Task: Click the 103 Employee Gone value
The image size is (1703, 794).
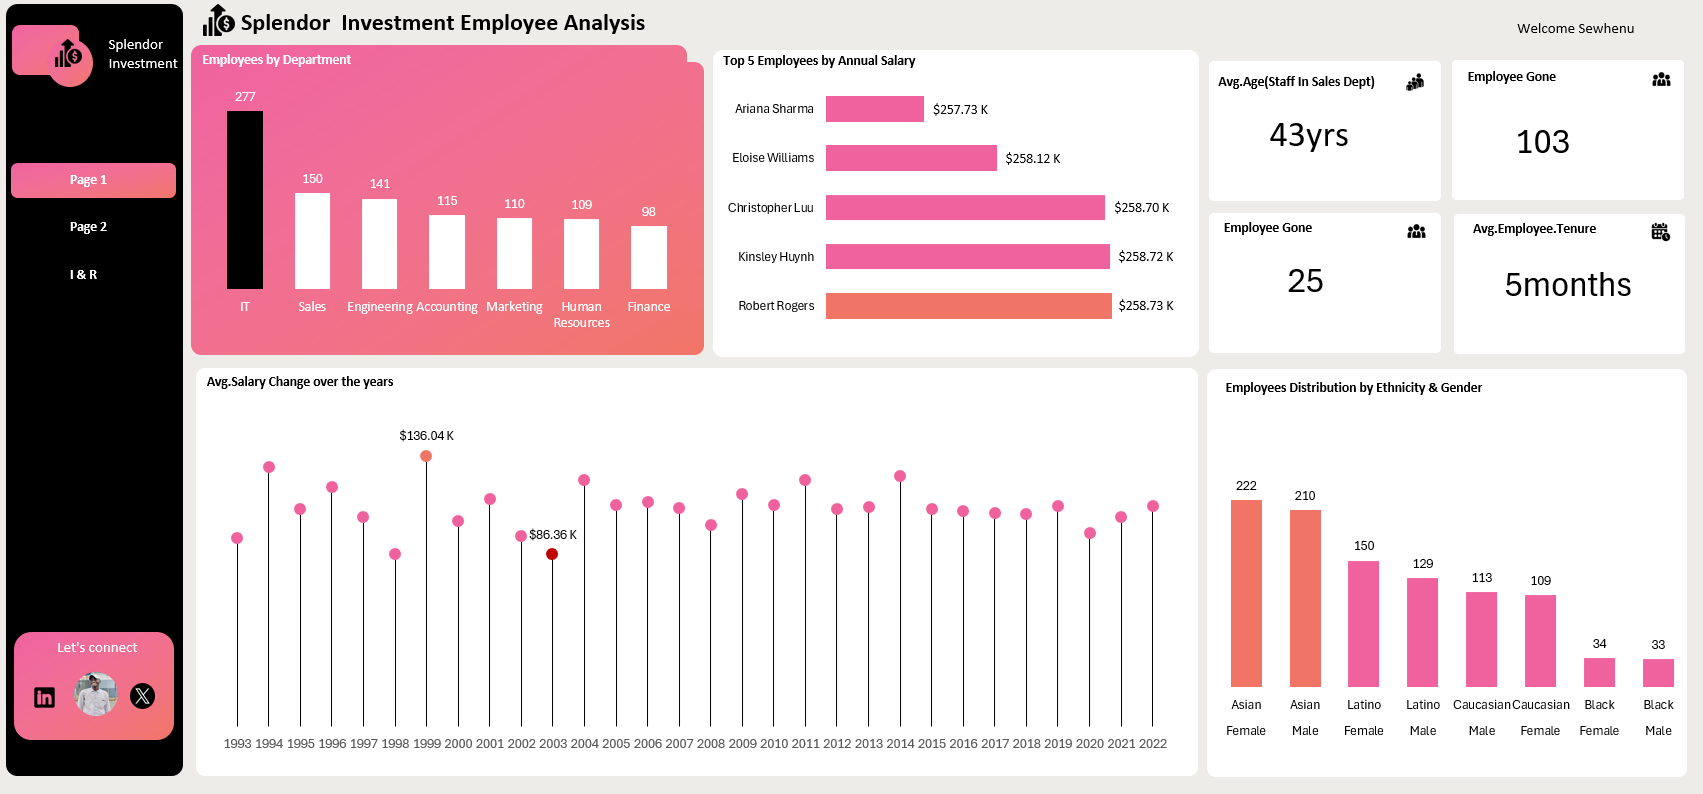Action: click(x=1543, y=142)
